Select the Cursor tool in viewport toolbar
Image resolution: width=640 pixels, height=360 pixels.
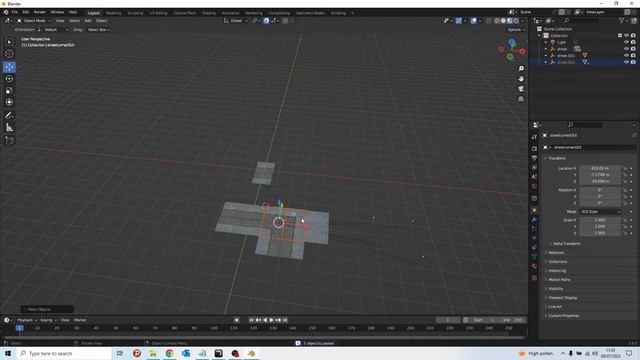click(9, 53)
